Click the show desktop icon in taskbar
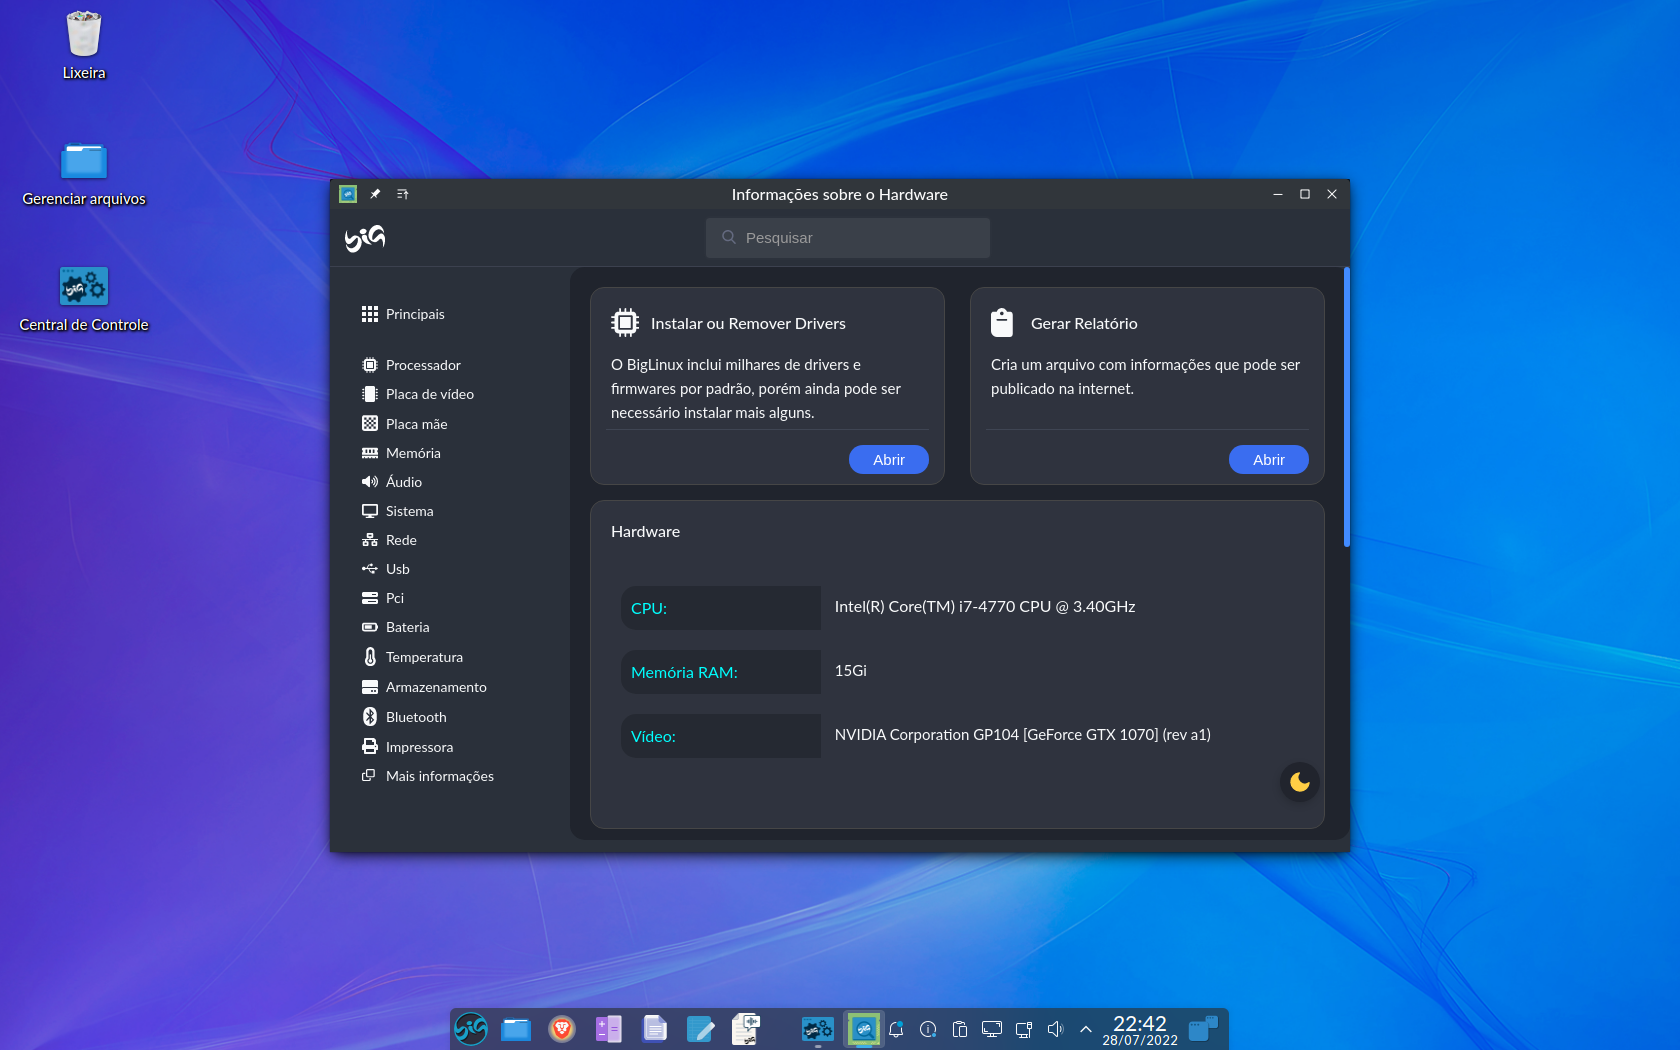This screenshot has height=1050, width=1680. (1203, 1029)
